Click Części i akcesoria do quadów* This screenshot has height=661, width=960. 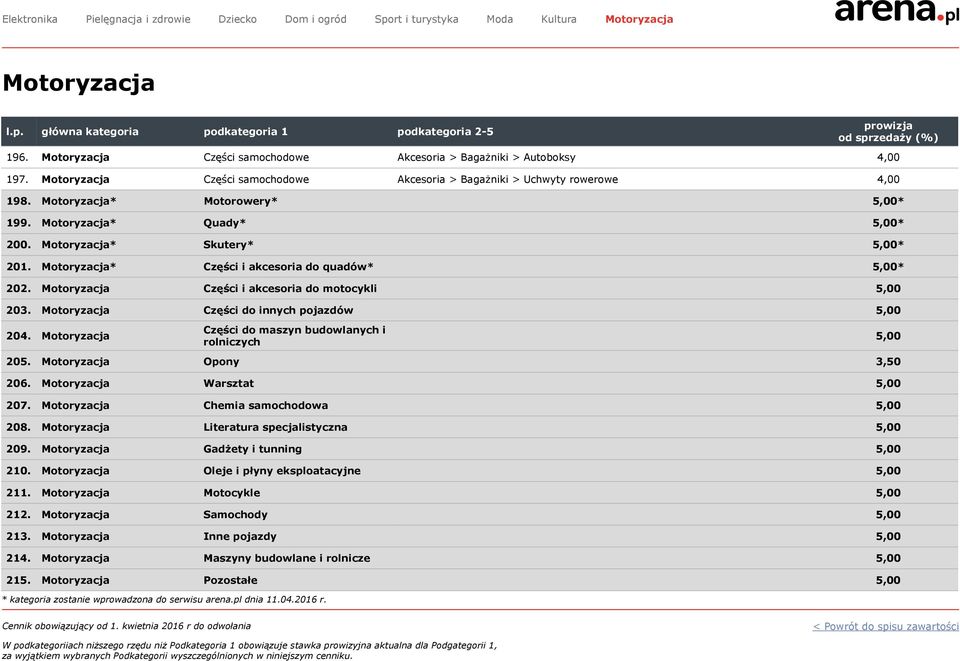(x=288, y=267)
